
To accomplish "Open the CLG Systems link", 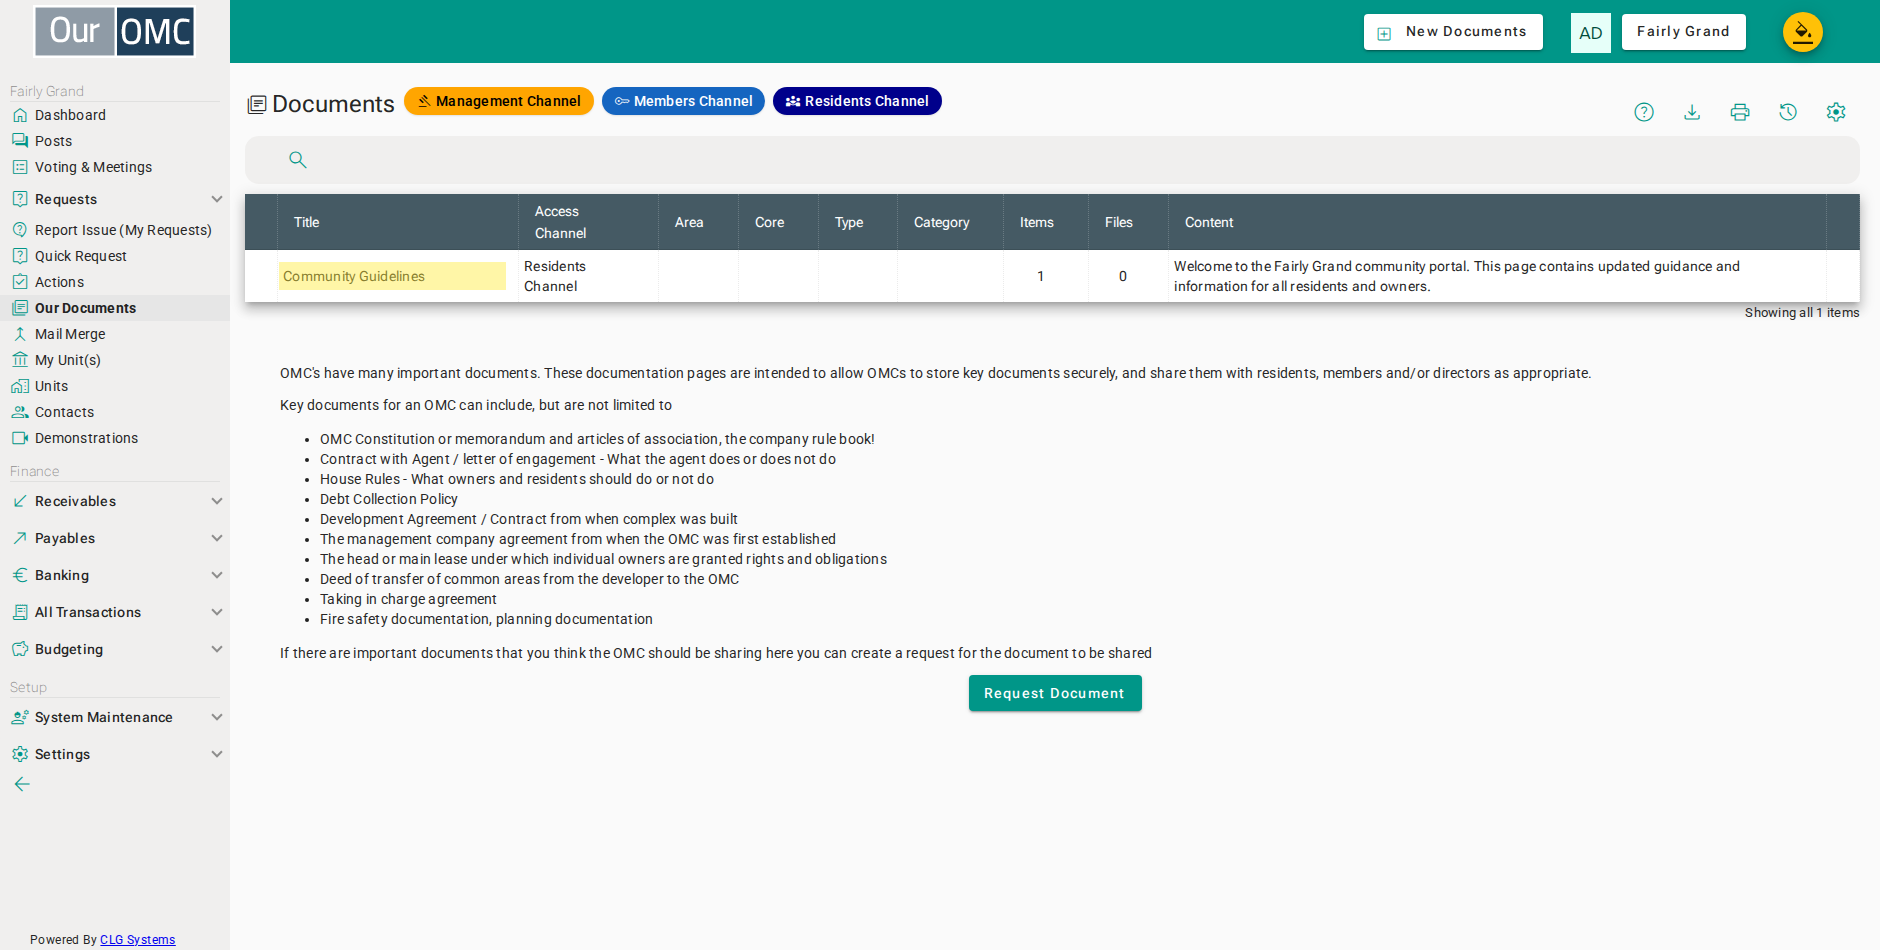I will [137, 940].
